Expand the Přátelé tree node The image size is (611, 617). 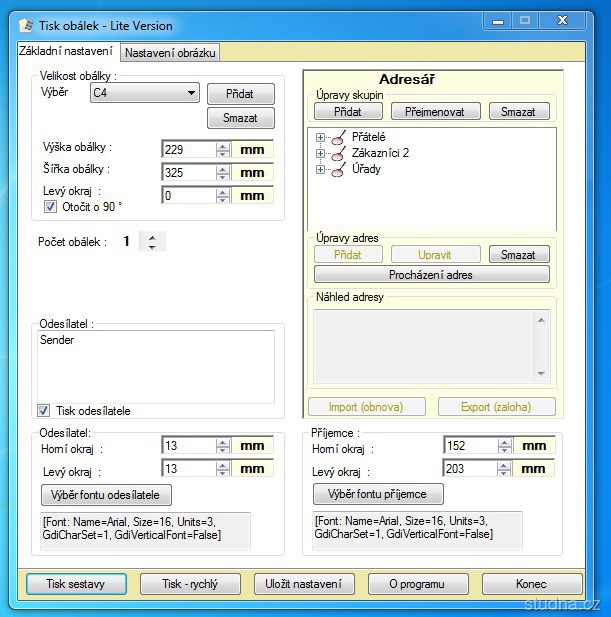click(320, 137)
